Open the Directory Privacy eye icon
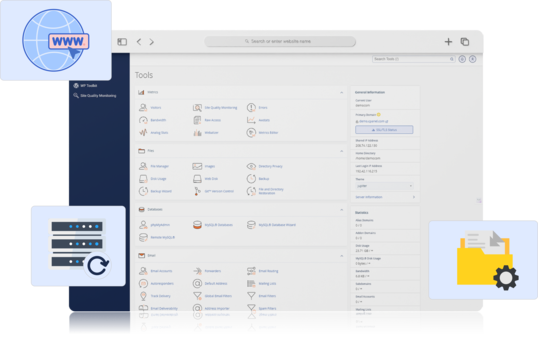This screenshot has width=538, height=363. pos(251,166)
